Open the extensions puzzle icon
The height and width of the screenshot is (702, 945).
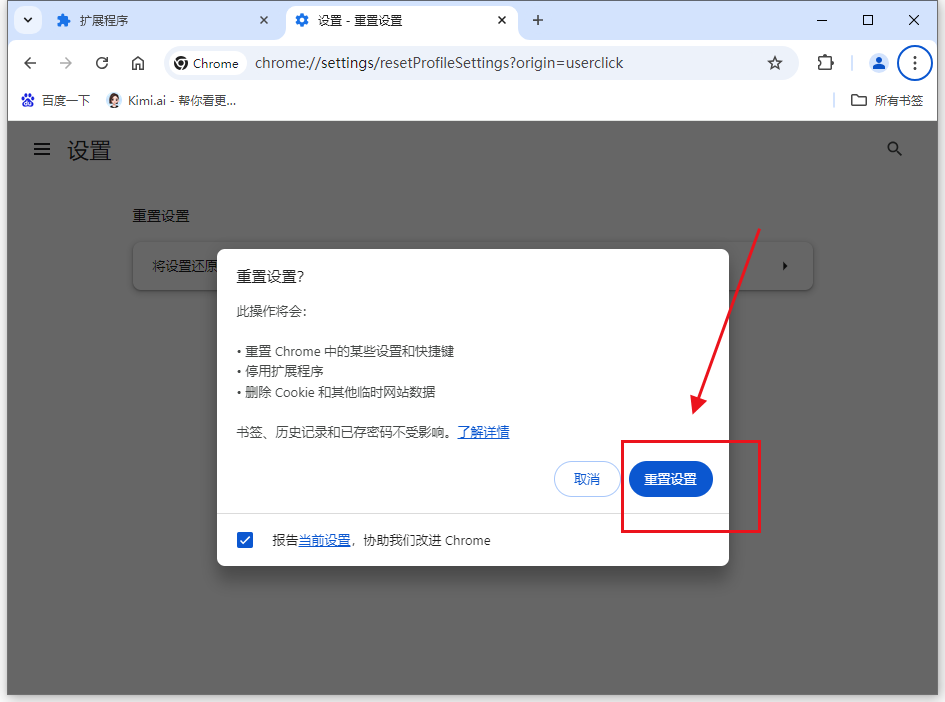pyautogui.click(x=825, y=63)
